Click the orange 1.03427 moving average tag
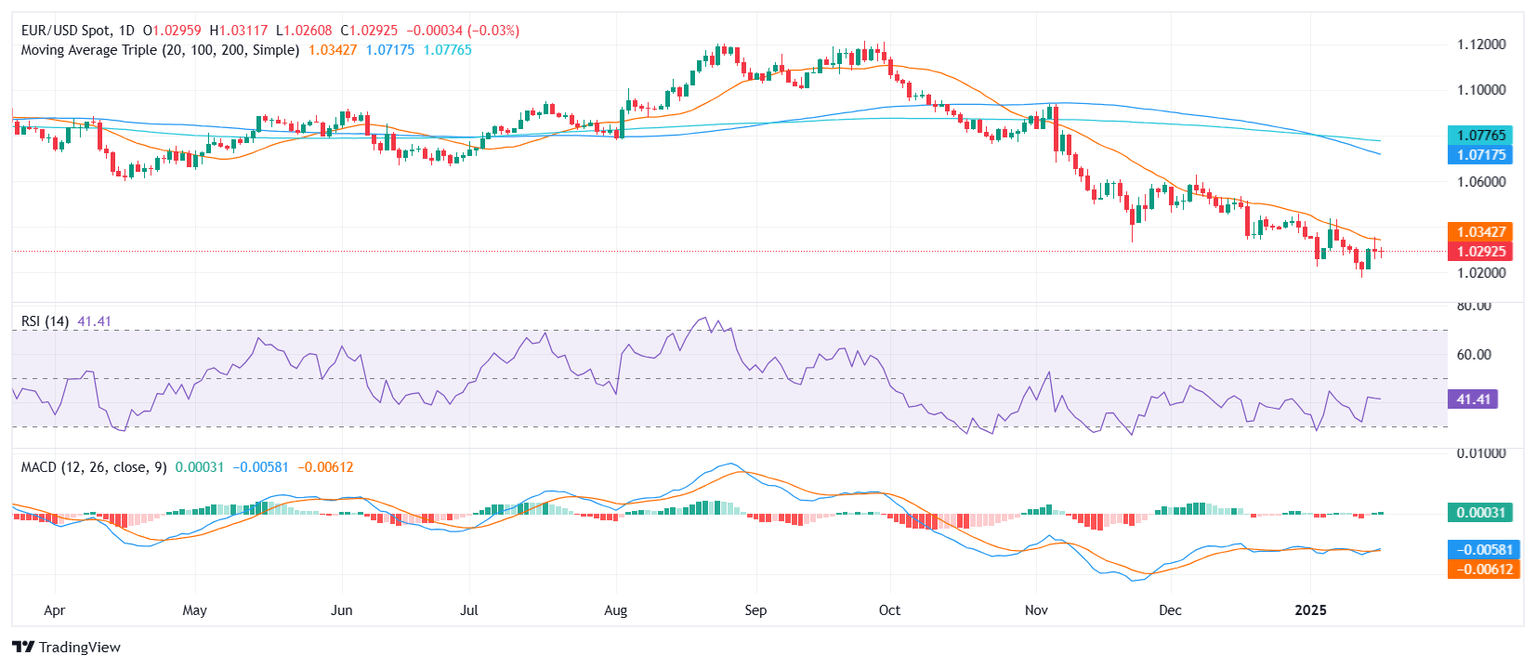Viewport: 1536px width, 667px height. (x=1484, y=231)
